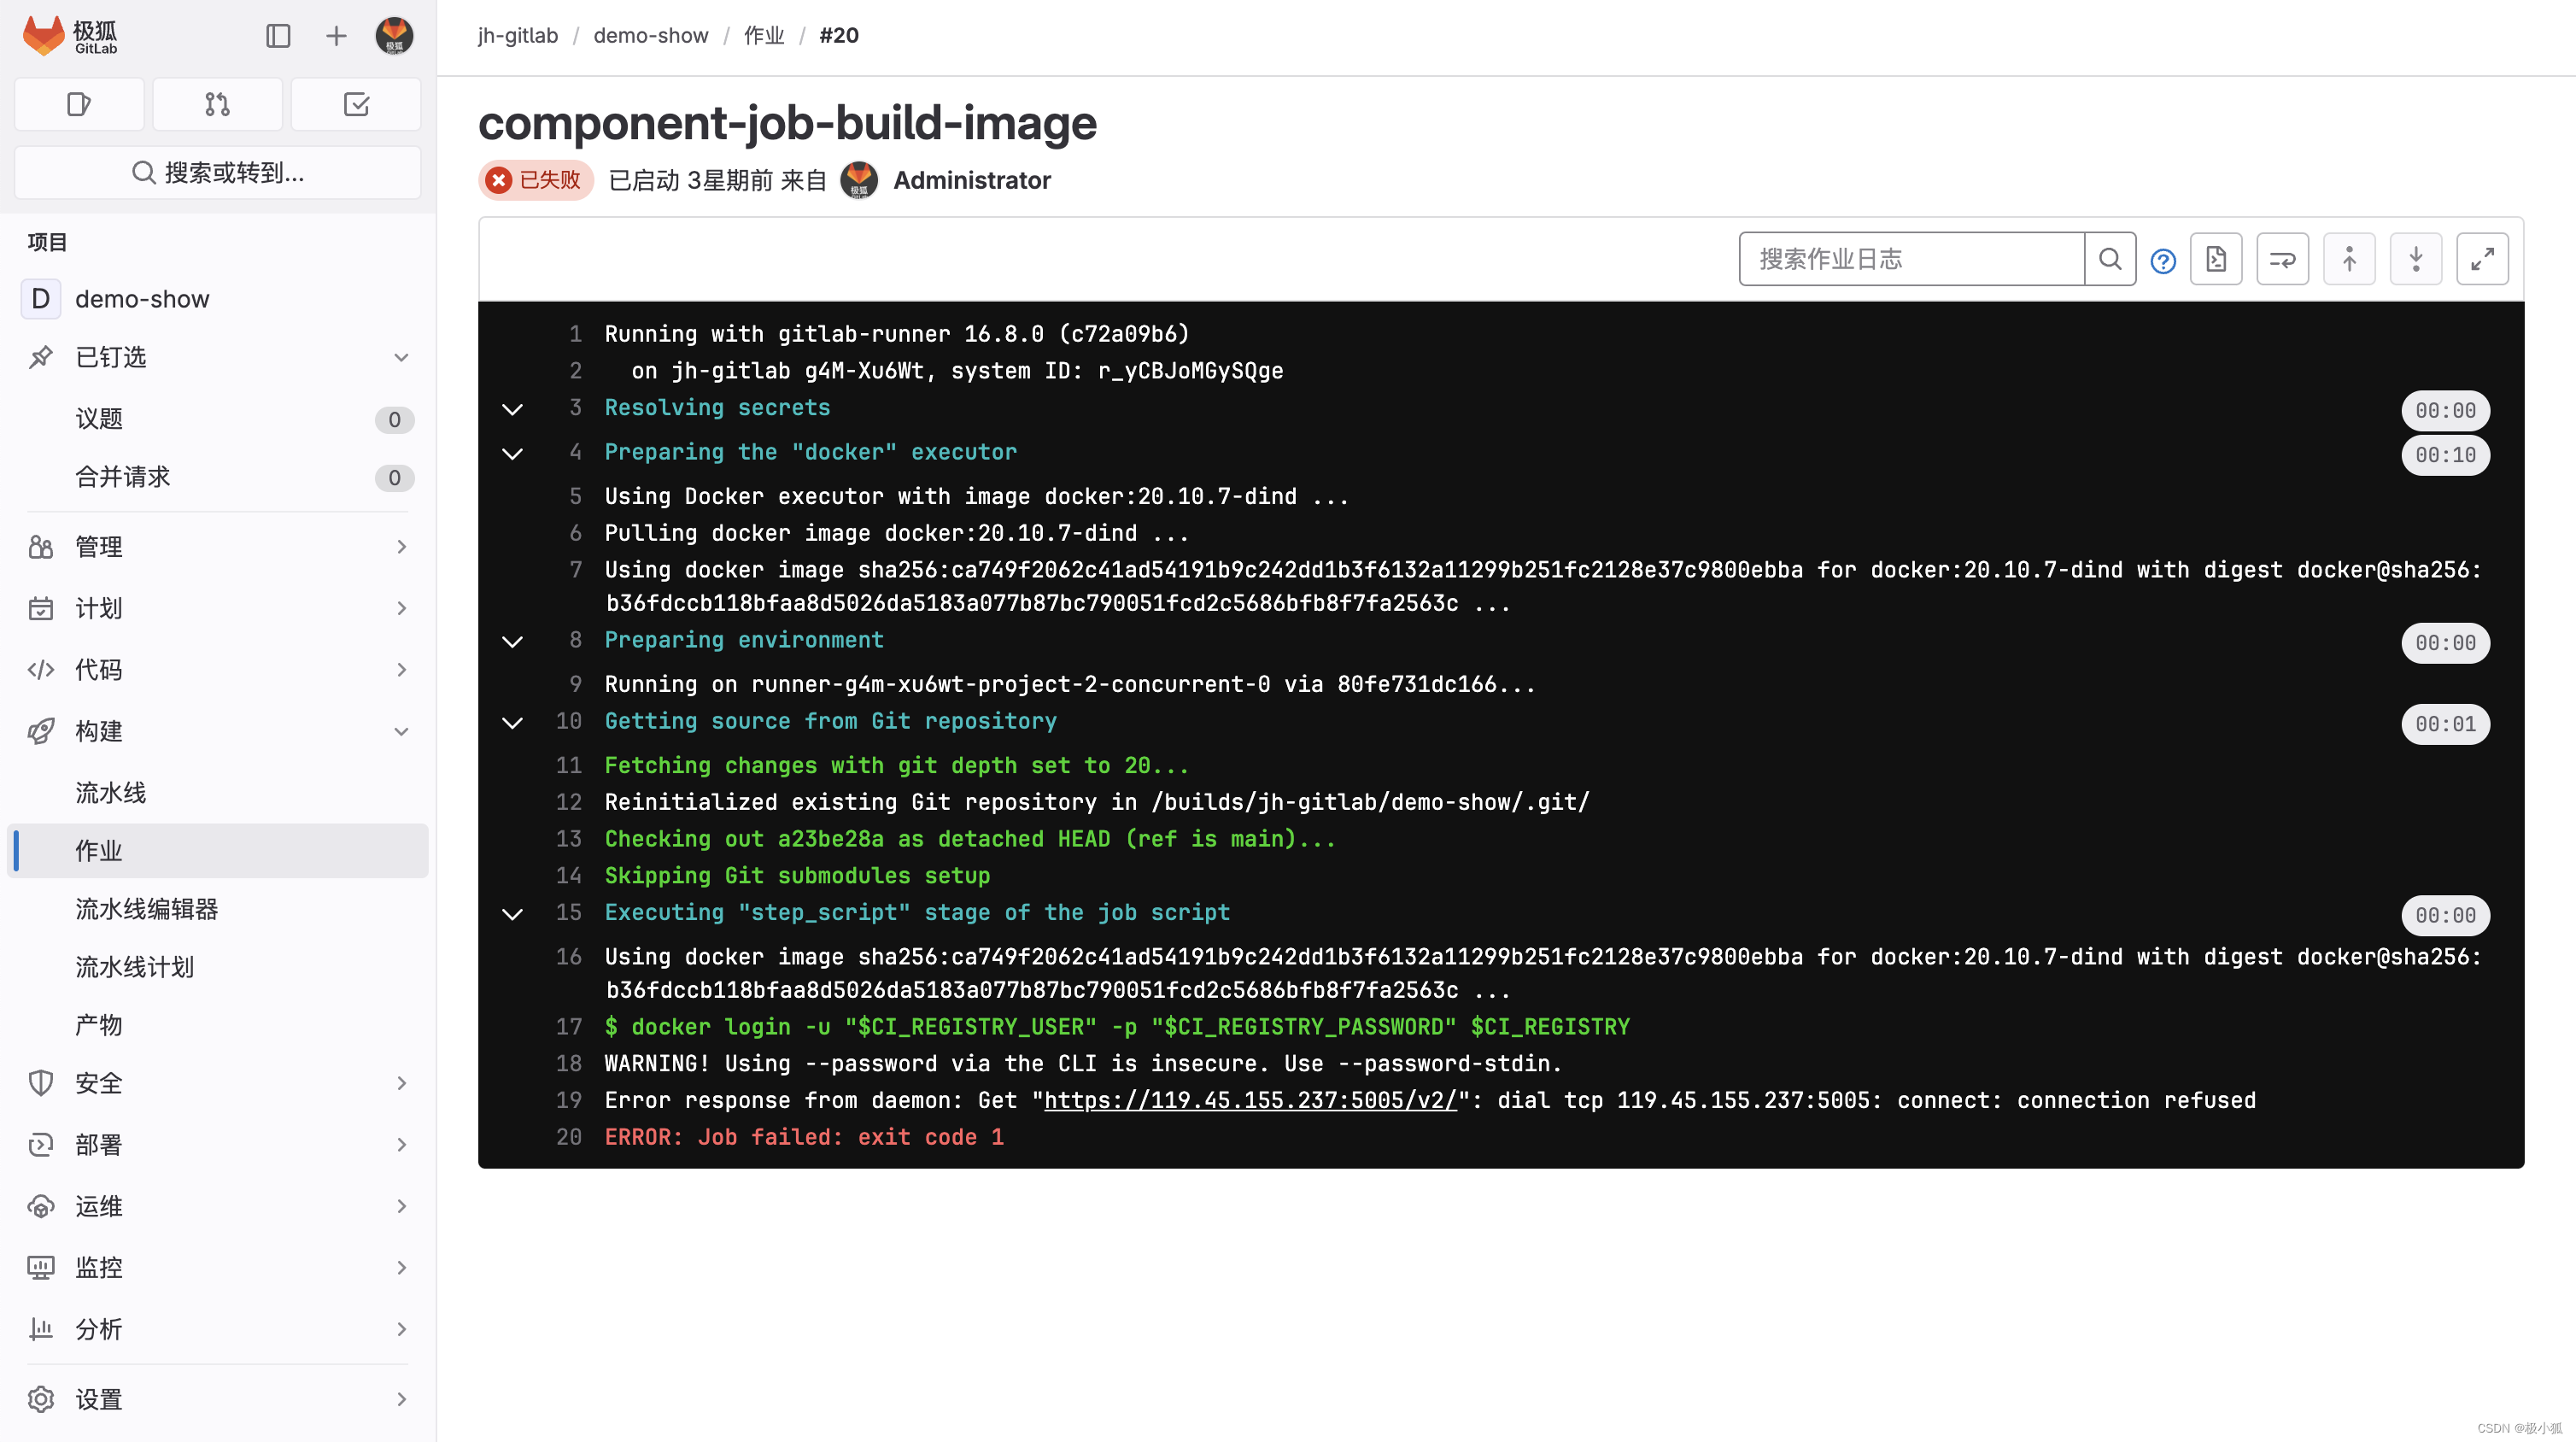Screen dimensions: 2576x1442
Task: Click the to-do list checkmark icon
Action: coord(356,103)
